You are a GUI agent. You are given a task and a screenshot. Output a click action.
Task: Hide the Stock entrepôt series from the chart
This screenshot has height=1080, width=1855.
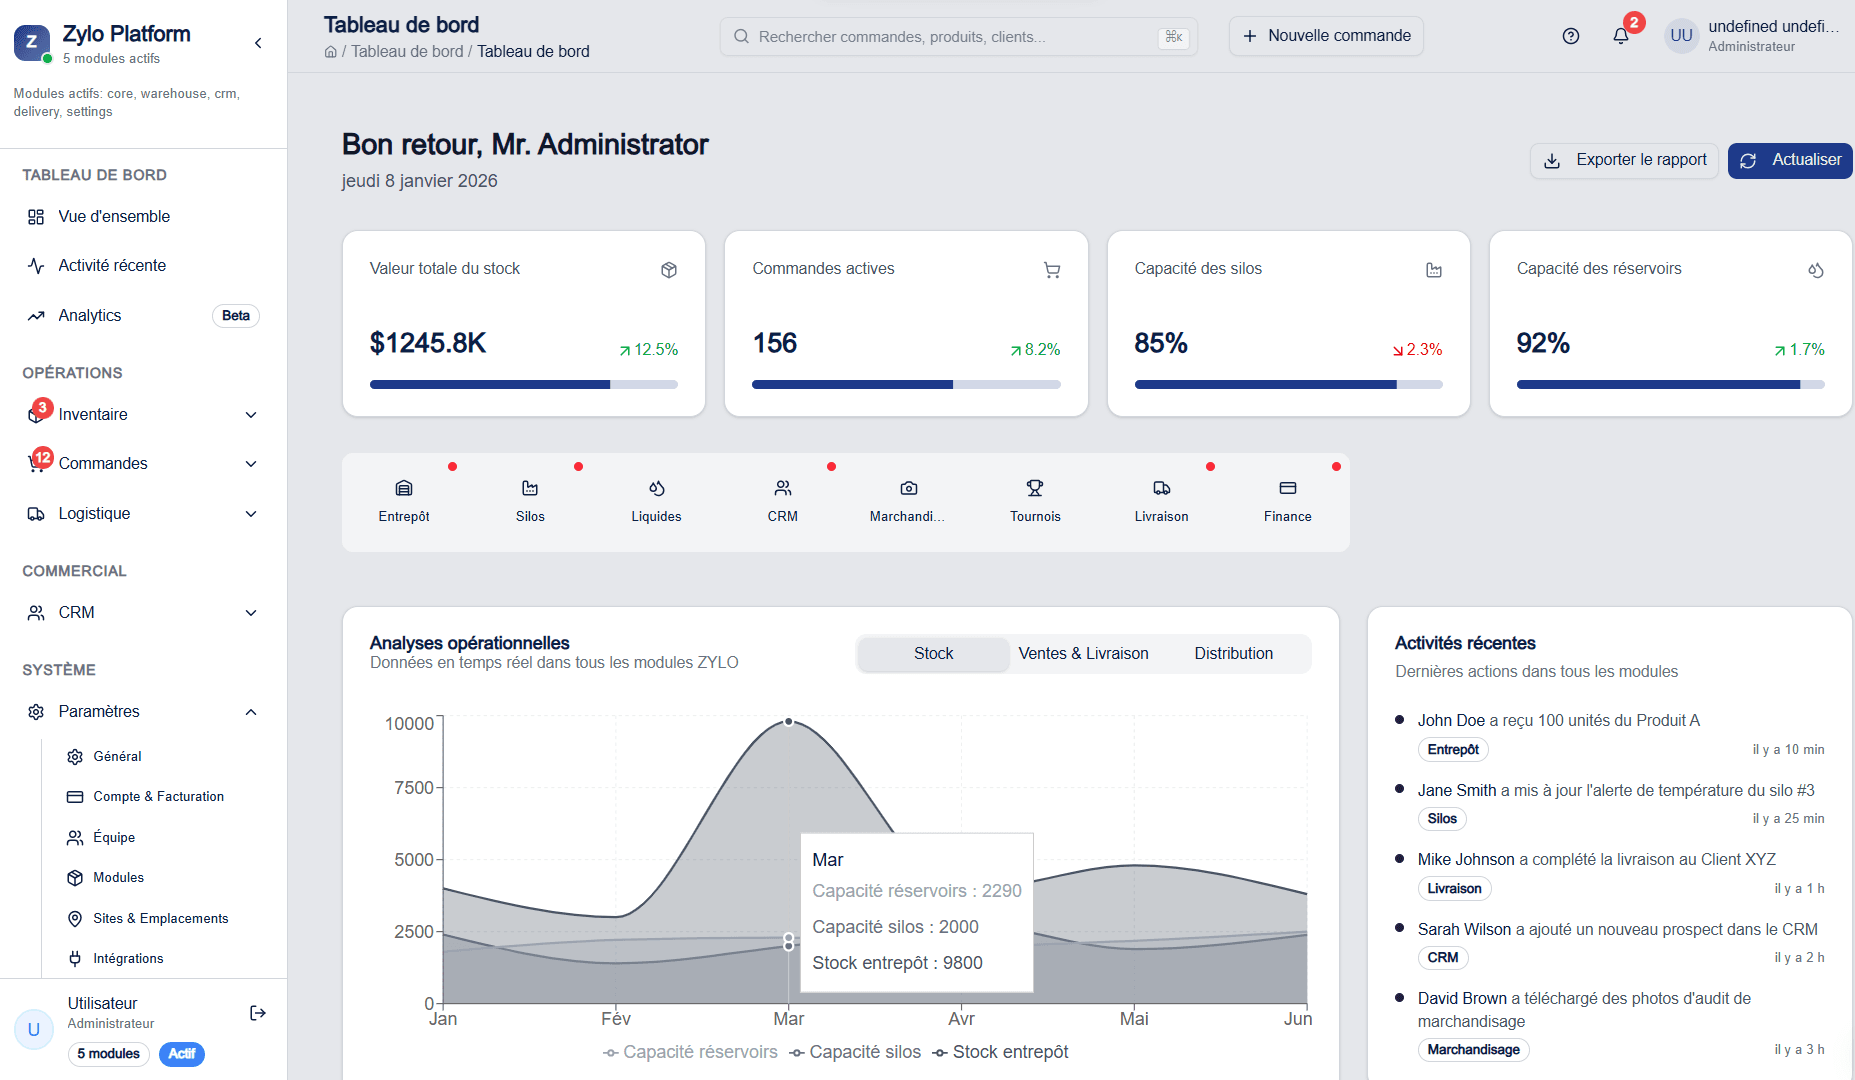[999, 1051]
